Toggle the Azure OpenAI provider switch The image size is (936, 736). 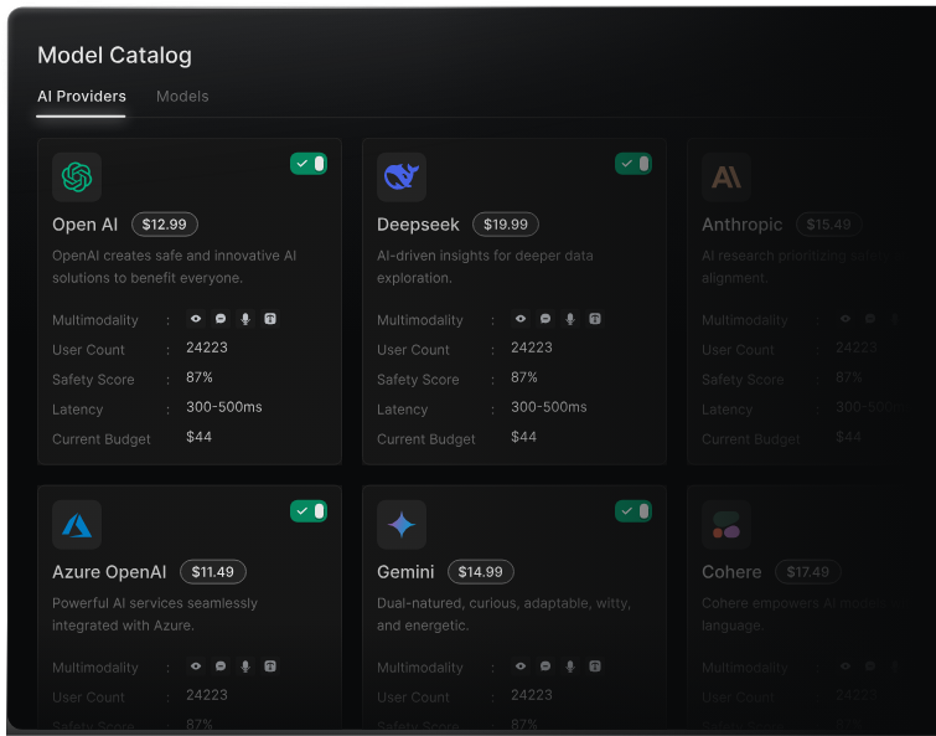pyautogui.click(x=309, y=511)
